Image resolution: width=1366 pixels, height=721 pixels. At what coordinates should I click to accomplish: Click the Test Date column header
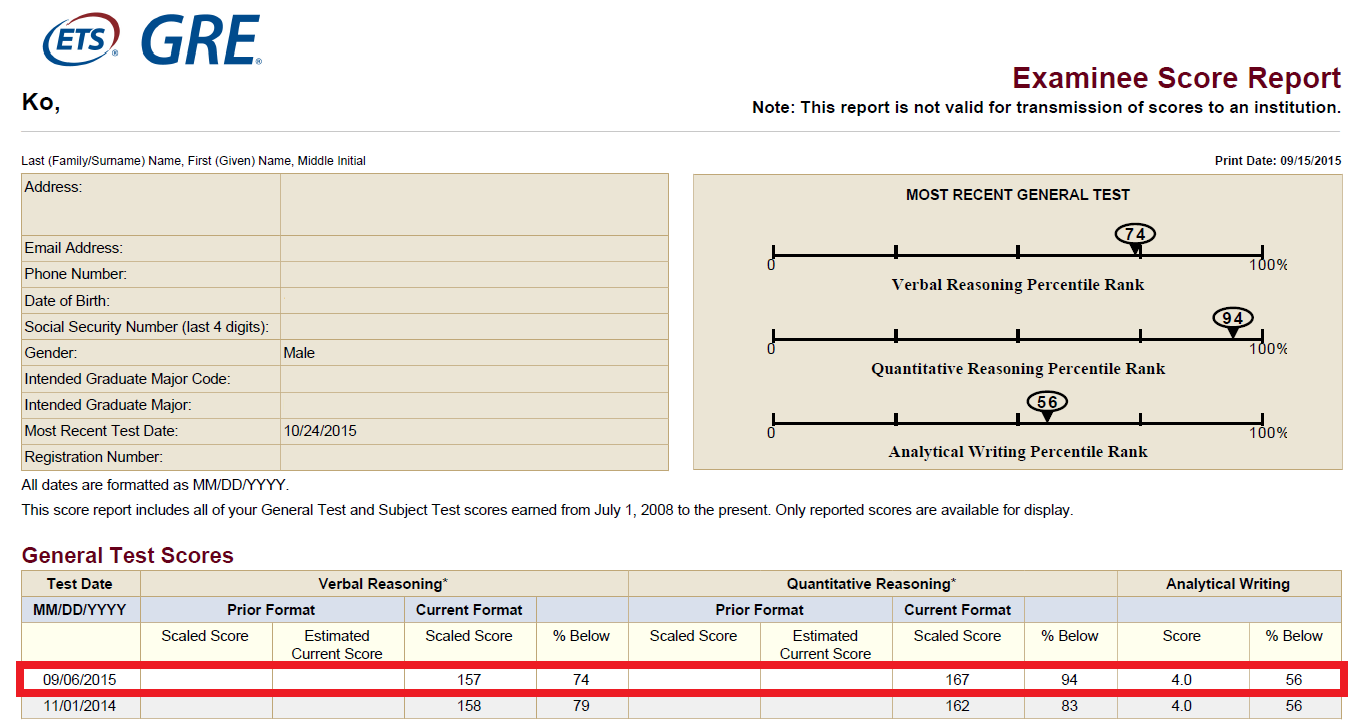pyautogui.click(x=80, y=584)
